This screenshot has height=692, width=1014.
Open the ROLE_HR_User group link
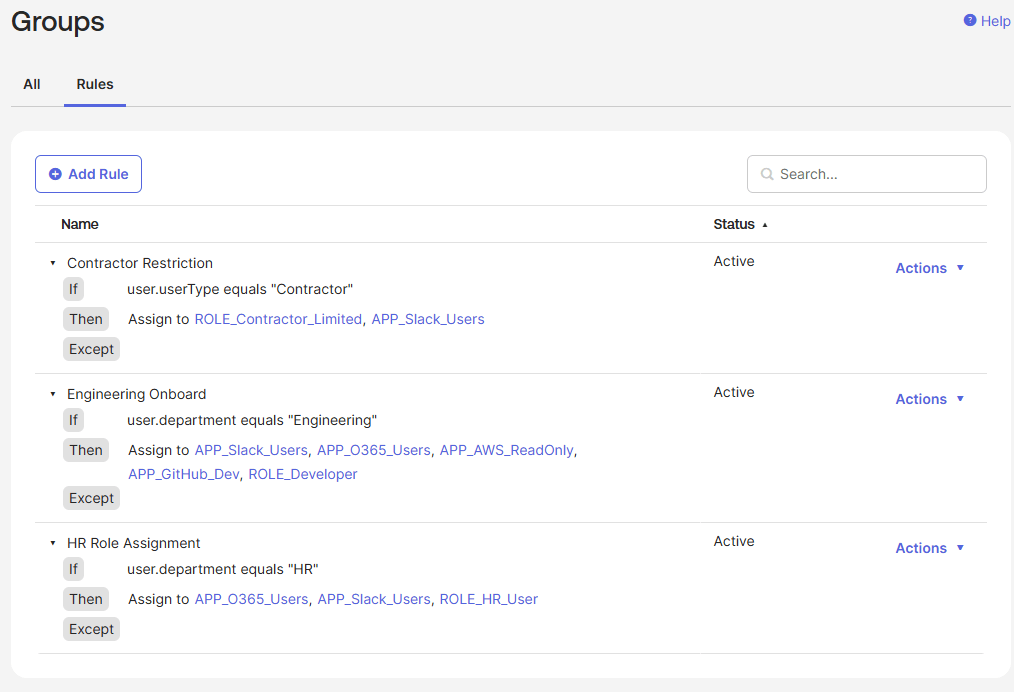[488, 599]
